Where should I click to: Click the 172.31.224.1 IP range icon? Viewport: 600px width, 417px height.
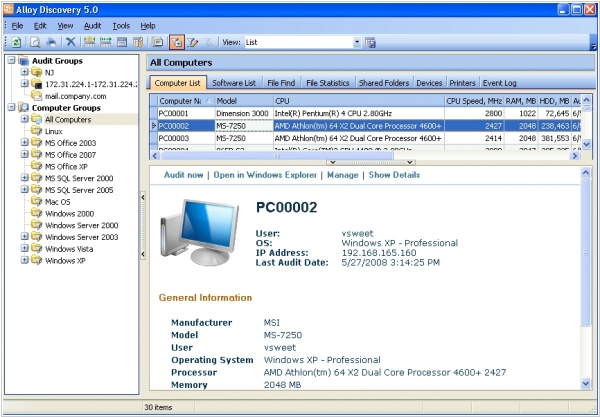coord(37,84)
